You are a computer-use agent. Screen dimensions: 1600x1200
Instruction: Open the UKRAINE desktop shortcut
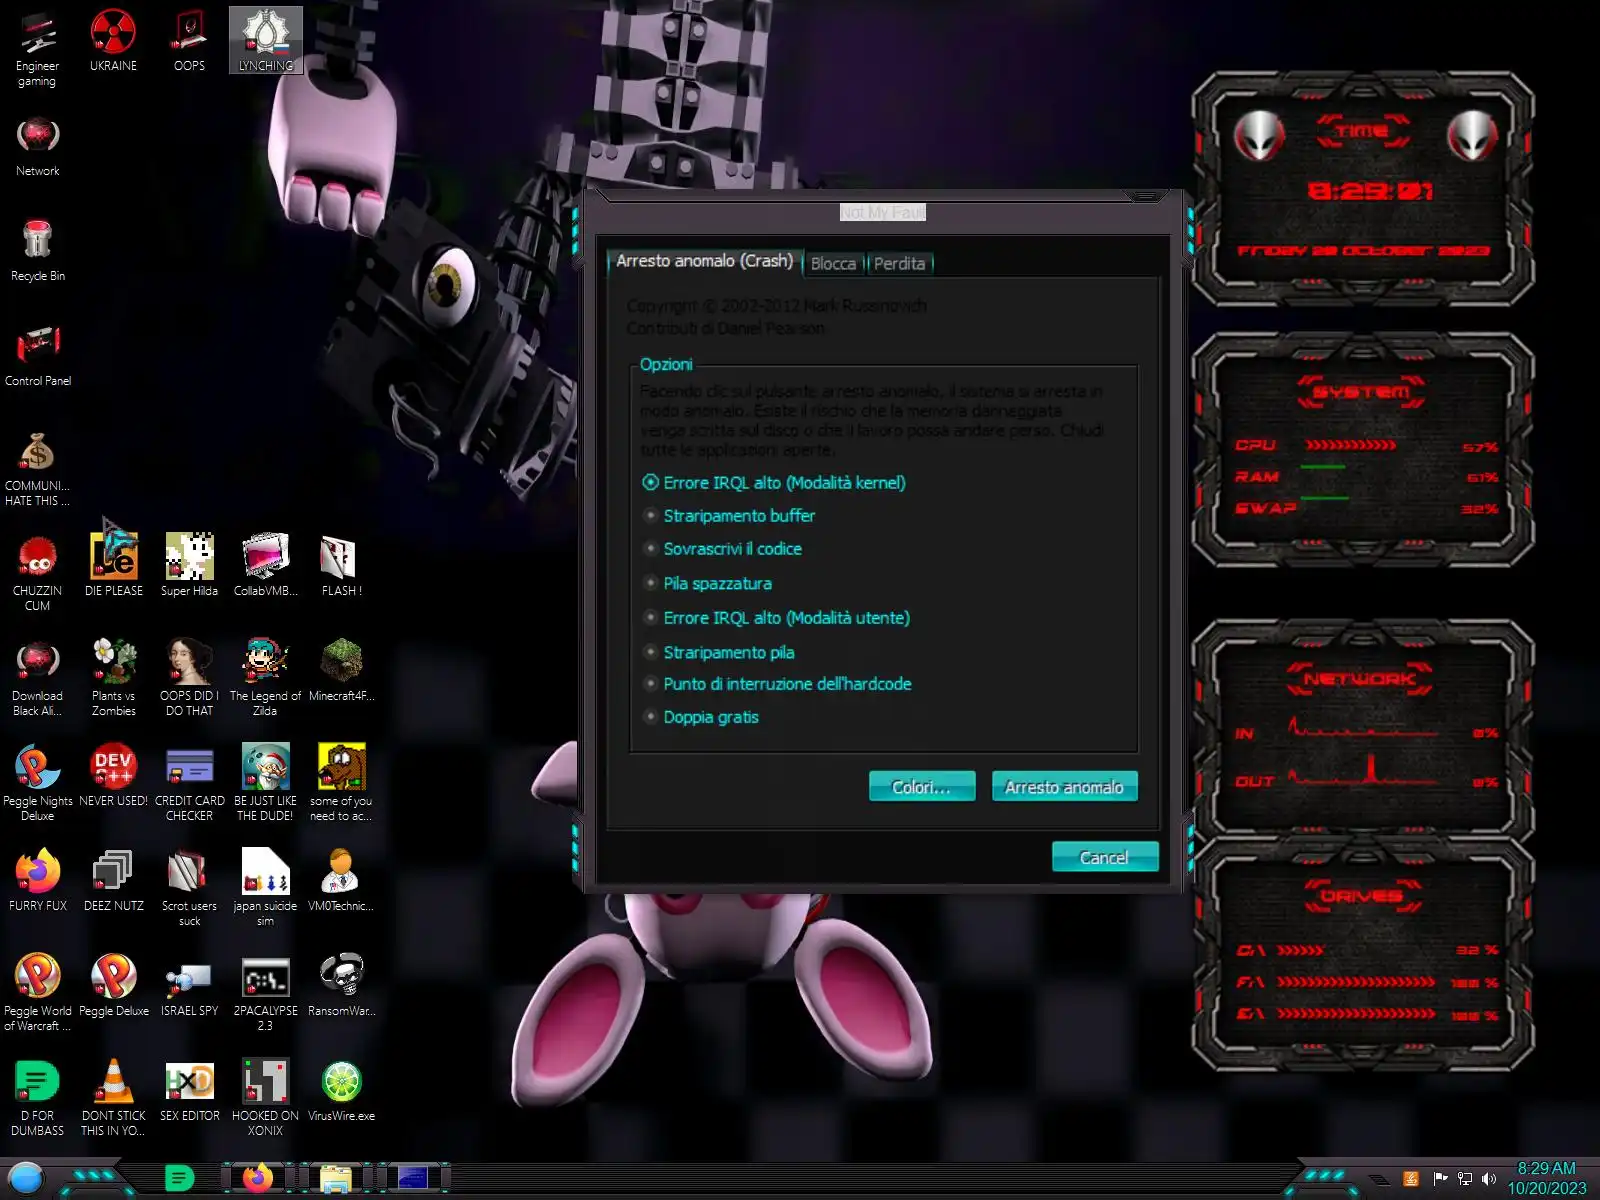[113, 41]
